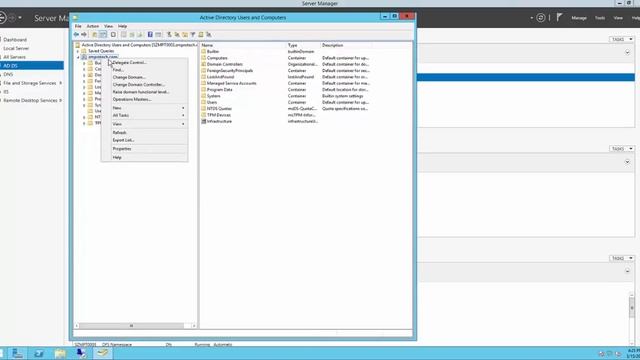The image size is (640, 360).
Task: Expand the Saved Queries tree node
Action: pos(78,51)
